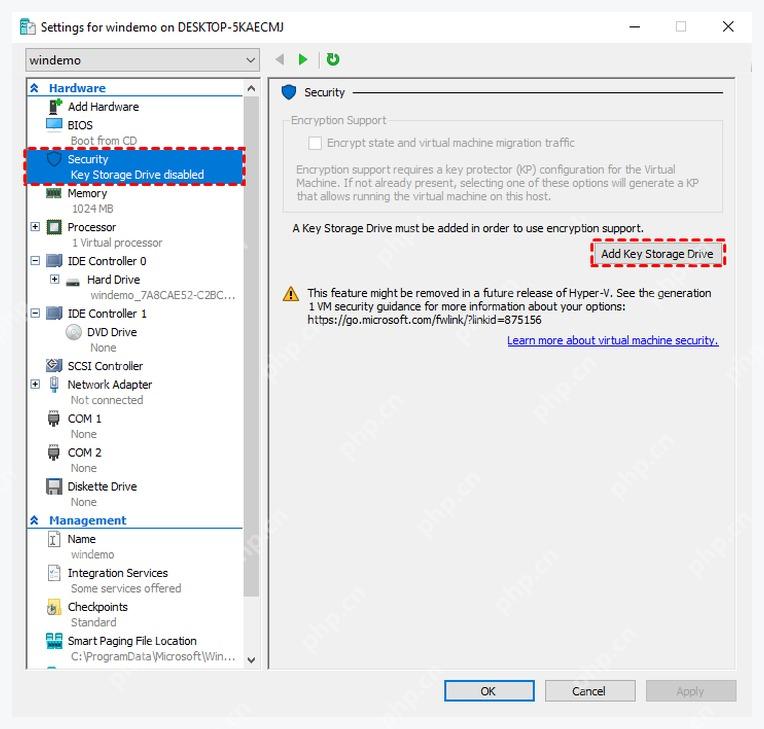Click the Add Hardware icon
Screen dimensions: 764x729
pos(55,106)
